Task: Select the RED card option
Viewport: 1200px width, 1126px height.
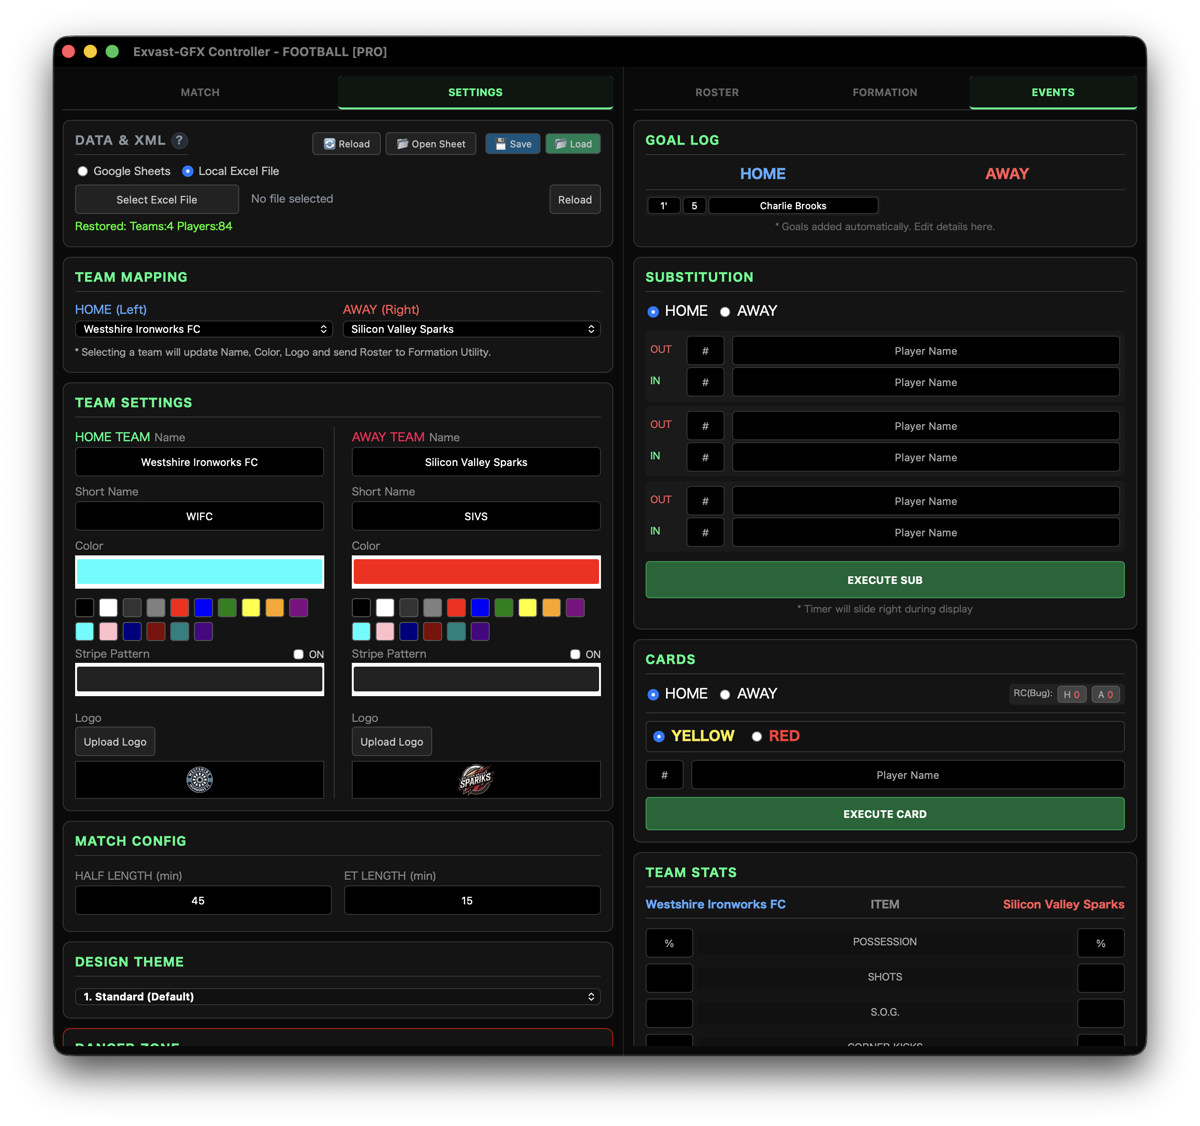Action: pos(757,736)
